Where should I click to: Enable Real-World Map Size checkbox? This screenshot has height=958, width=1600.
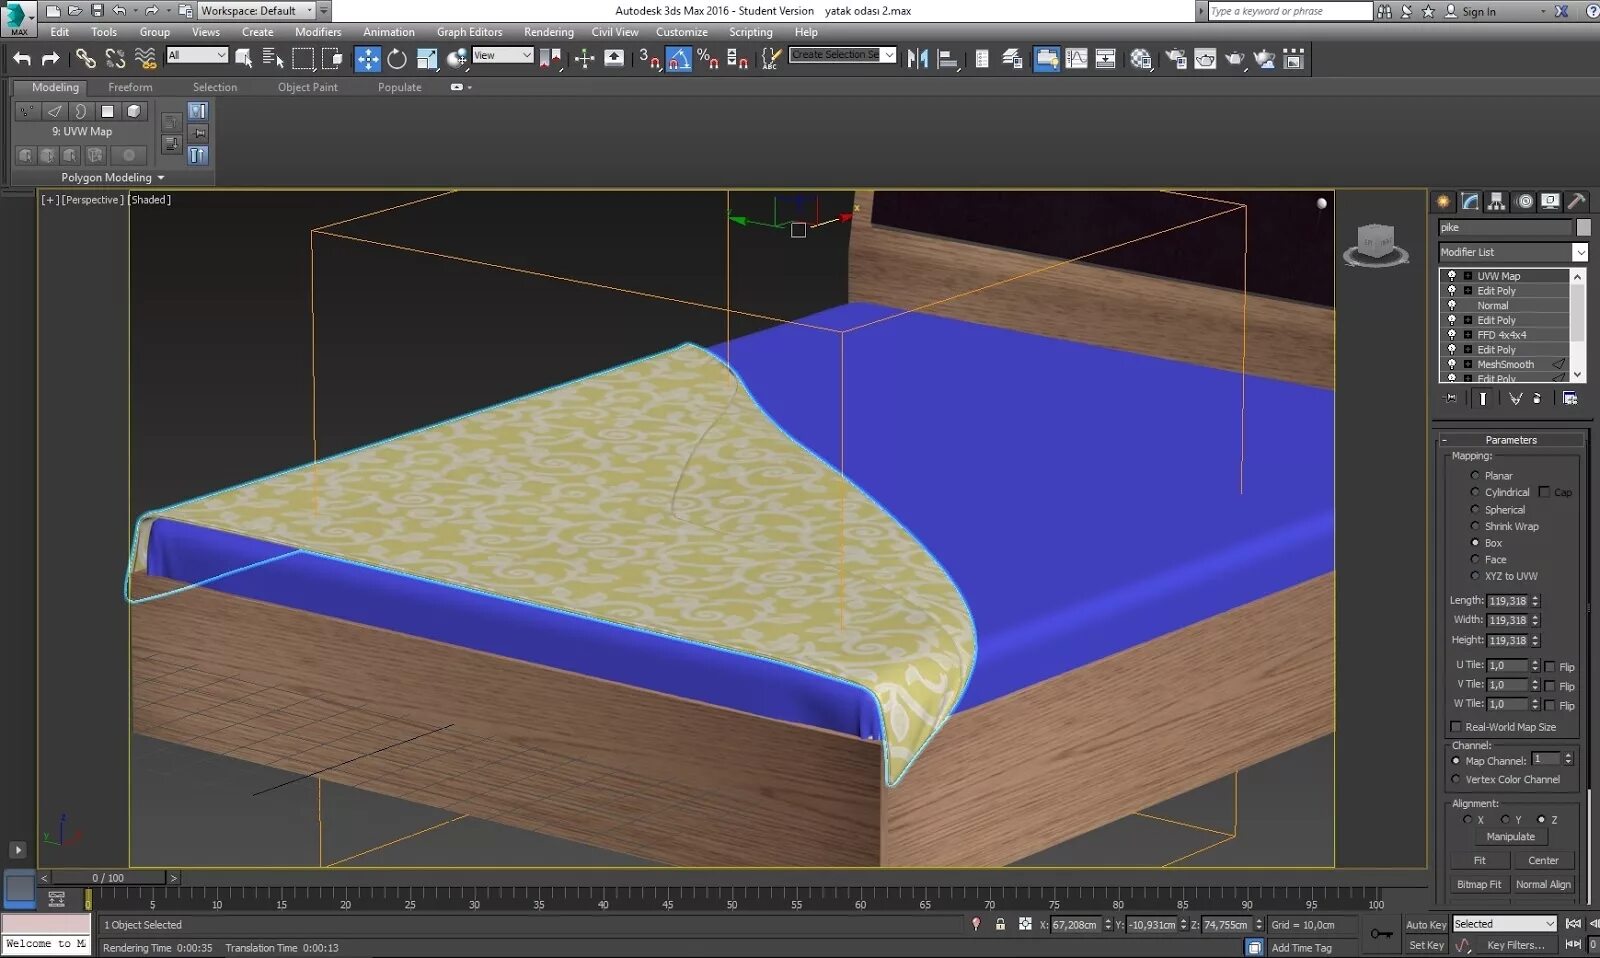pyautogui.click(x=1456, y=727)
